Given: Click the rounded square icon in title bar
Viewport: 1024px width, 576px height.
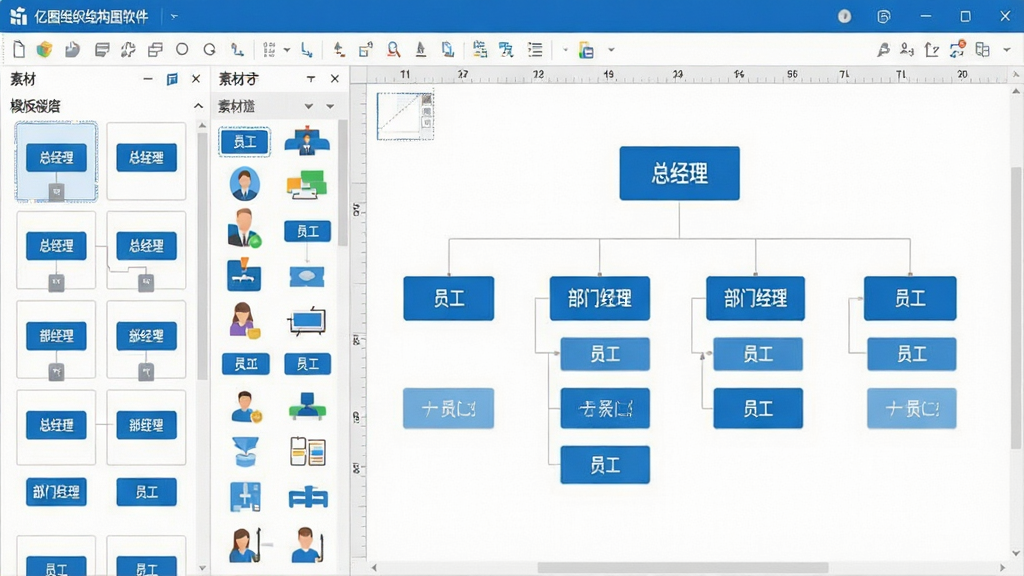Looking at the screenshot, I should tap(884, 16).
